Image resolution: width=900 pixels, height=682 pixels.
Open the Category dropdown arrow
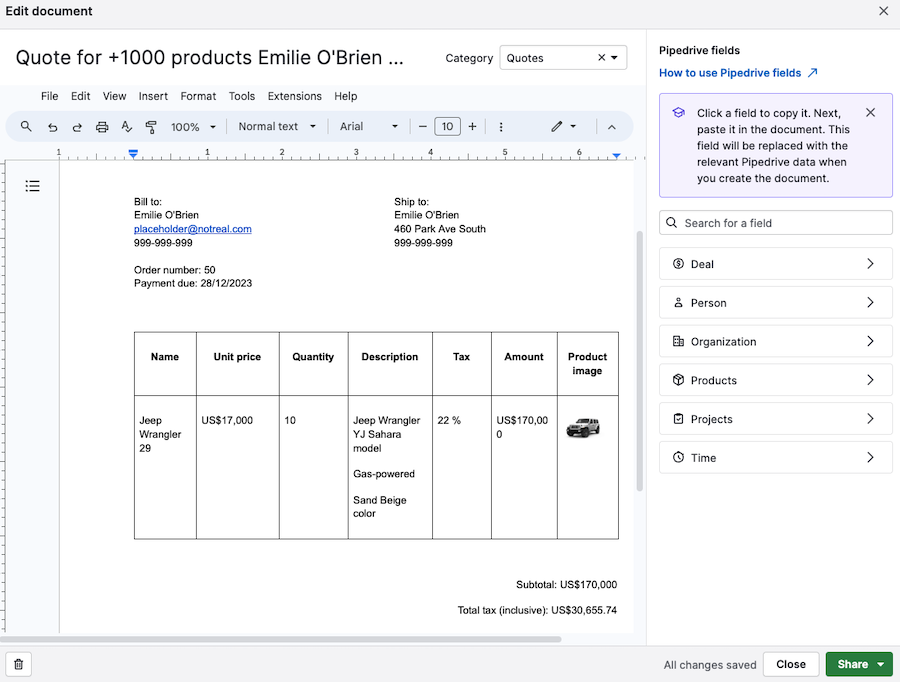[x=615, y=57]
